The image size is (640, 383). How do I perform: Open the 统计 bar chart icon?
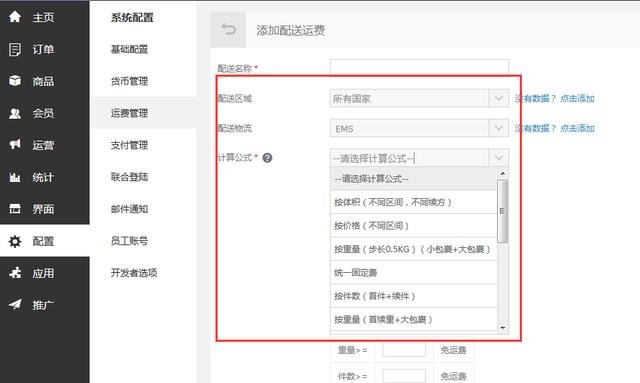[15, 177]
